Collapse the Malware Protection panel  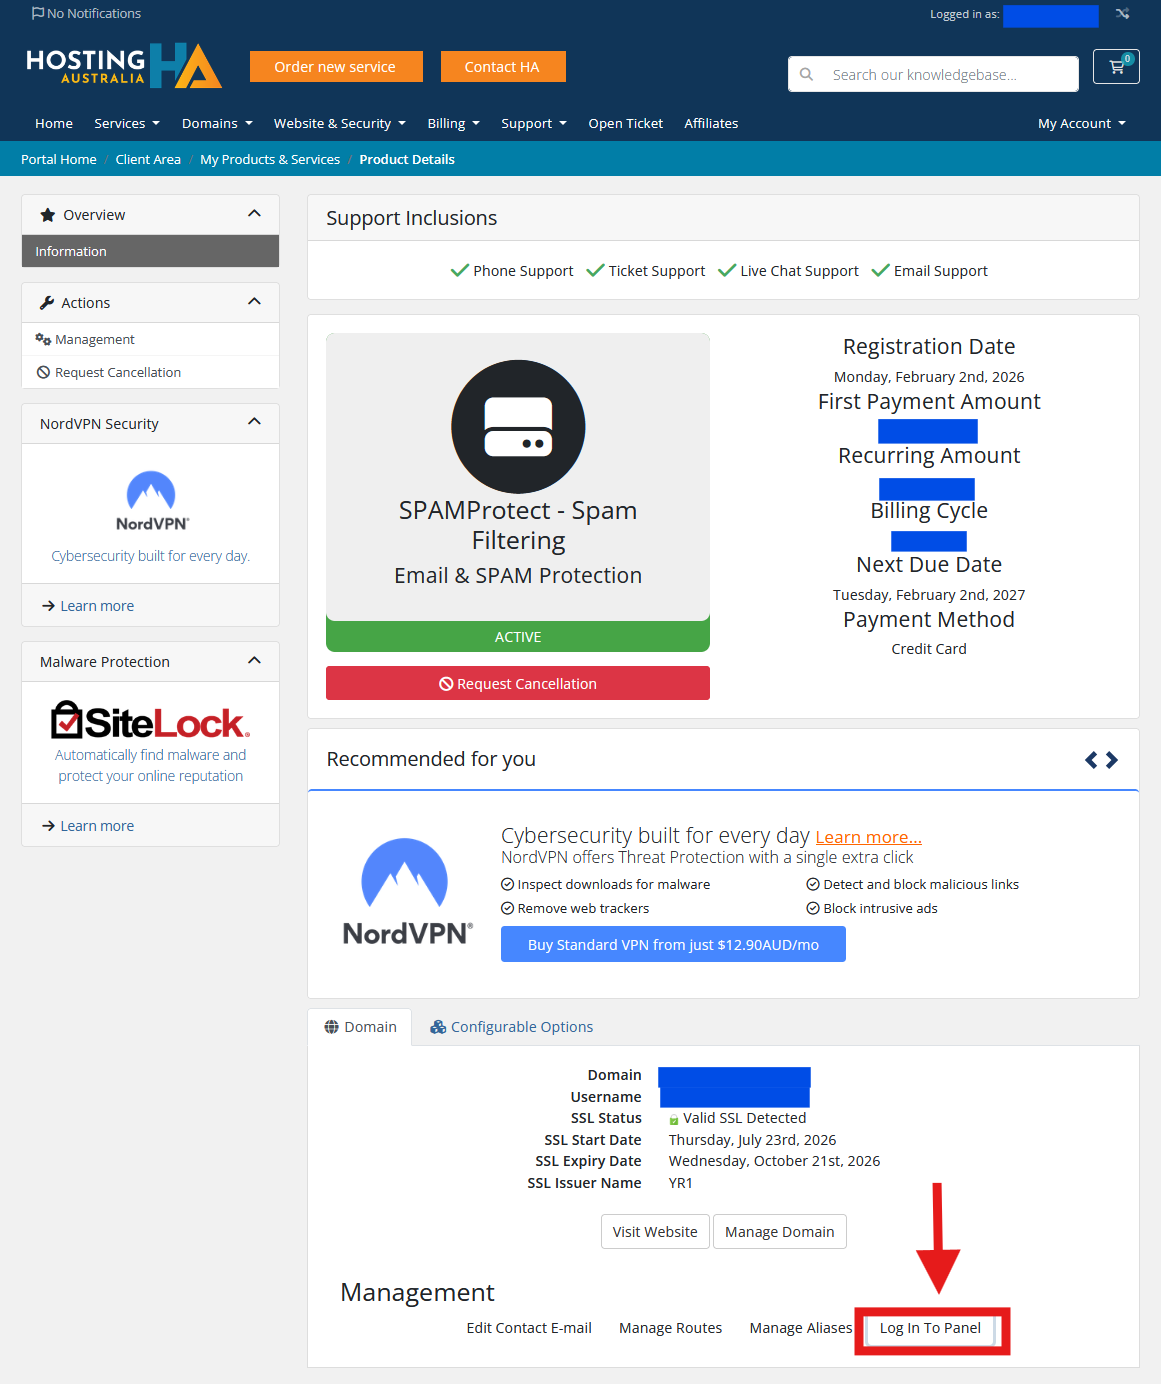click(254, 660)
